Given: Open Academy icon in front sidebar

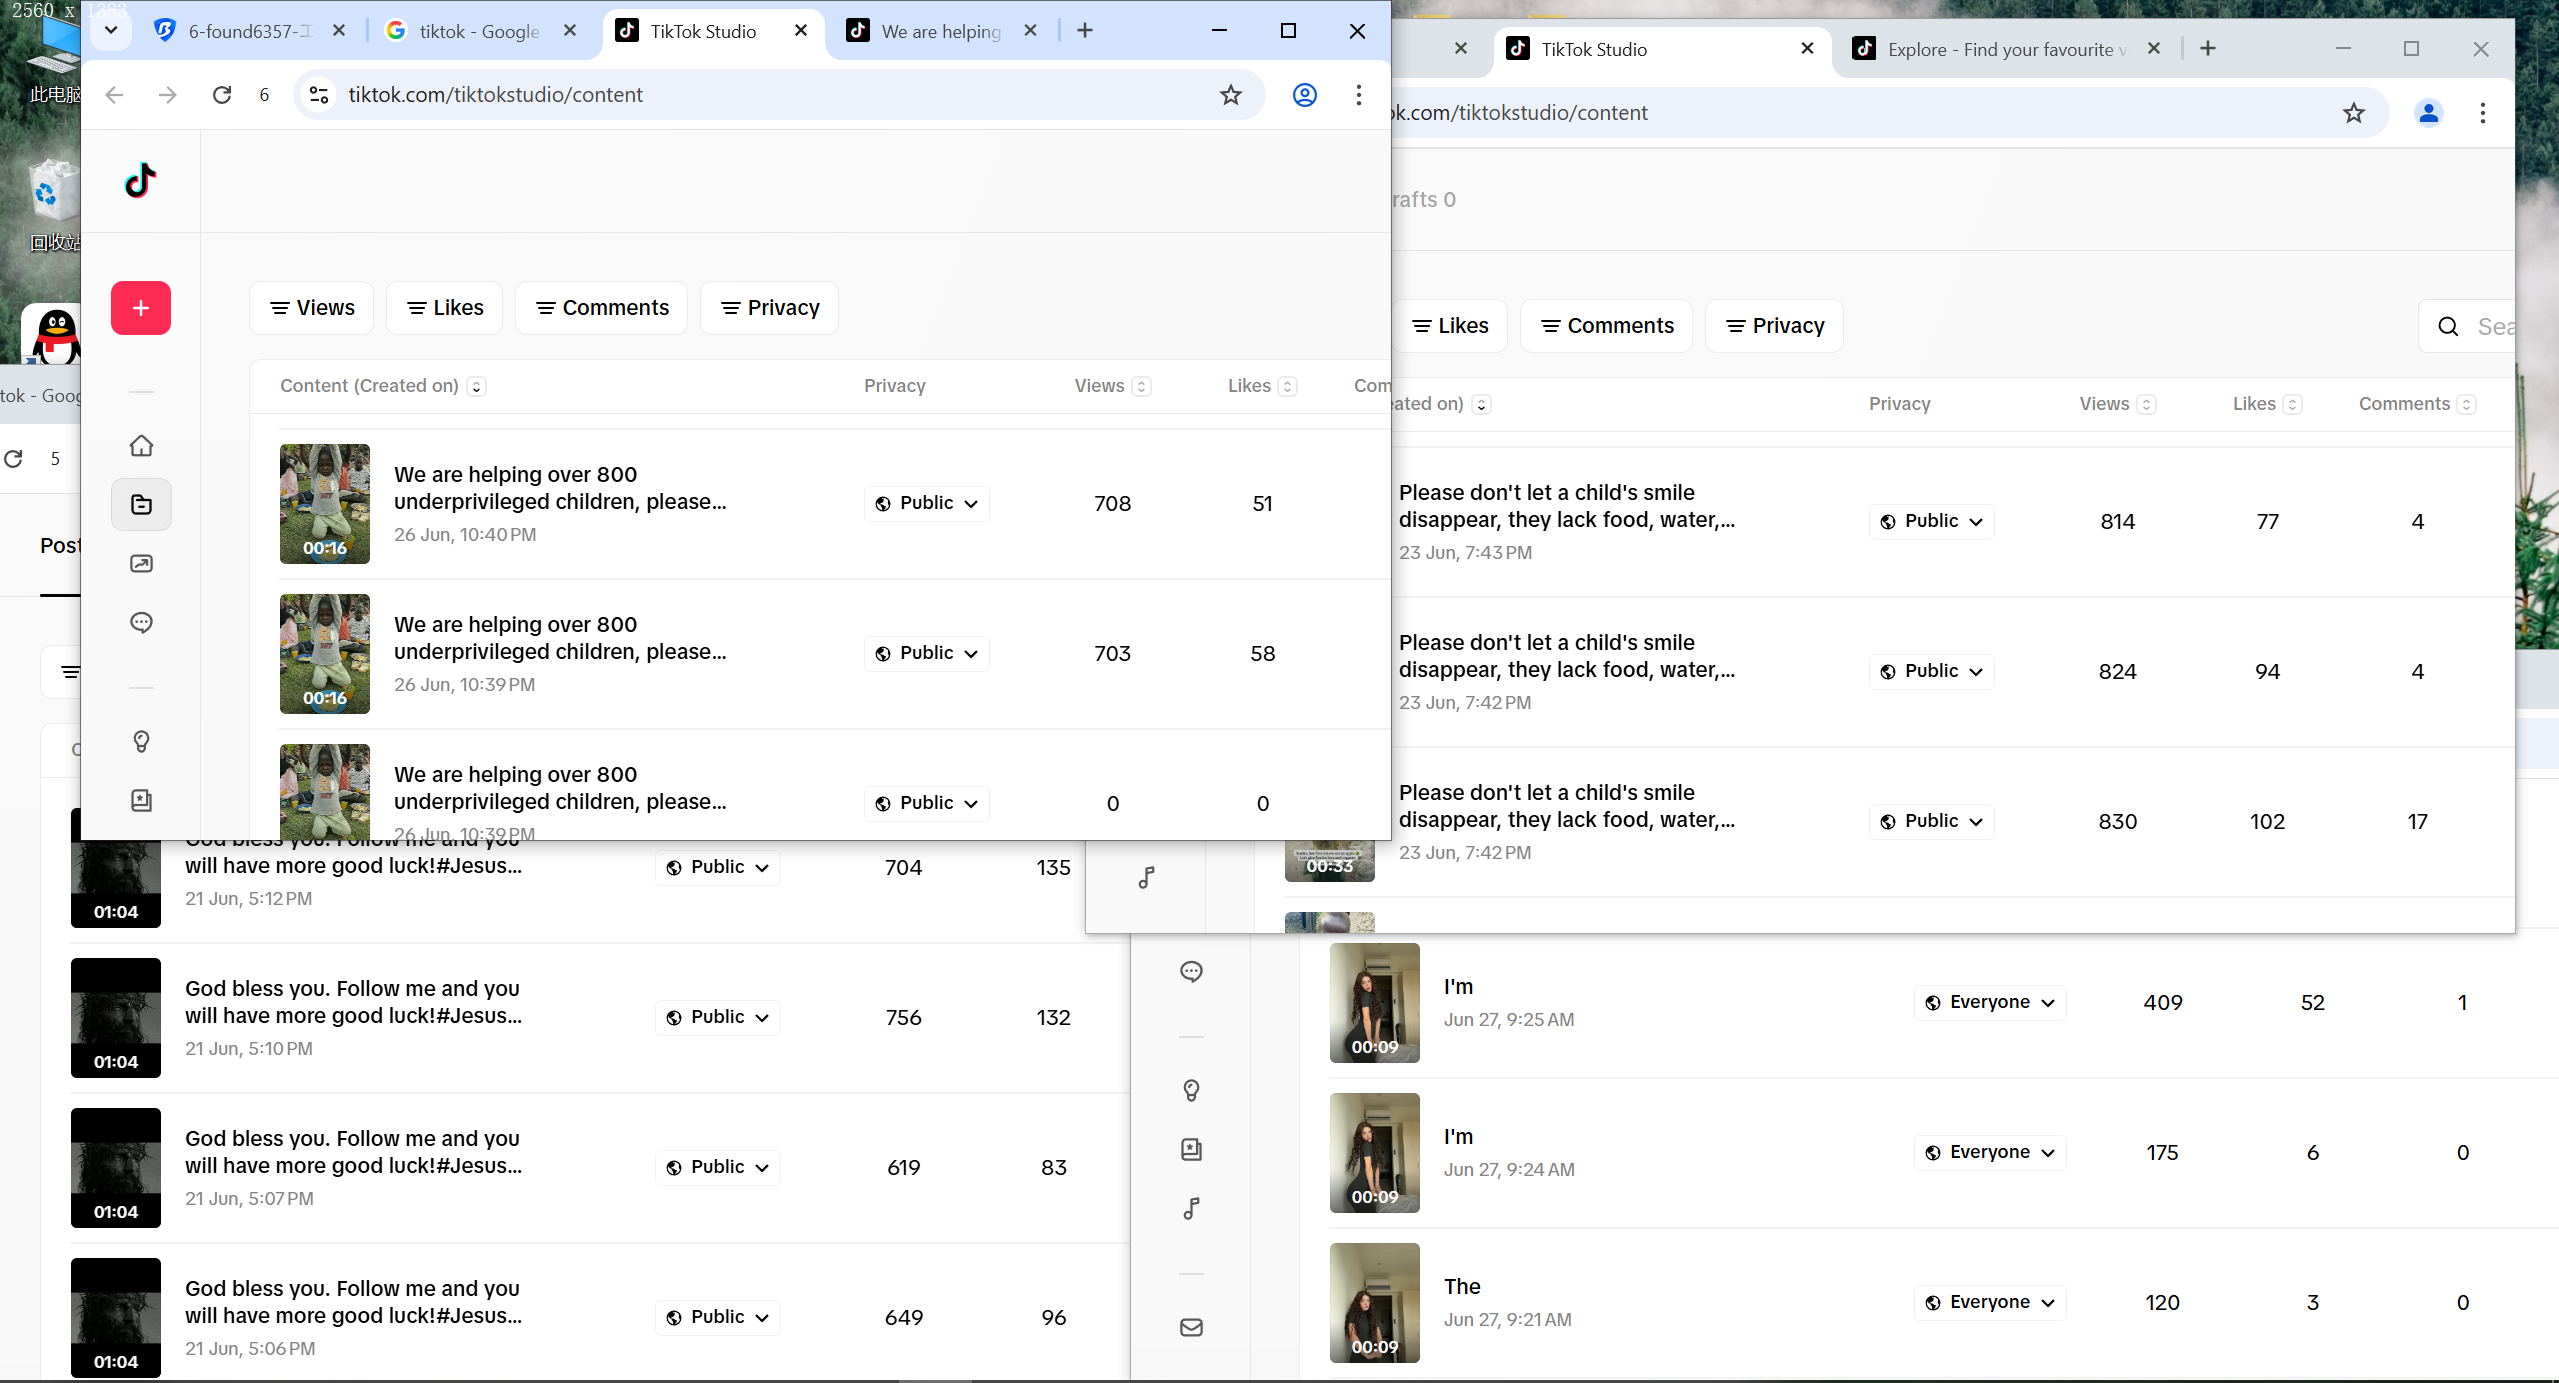Looking at the screenshot, I should [141, 800].
